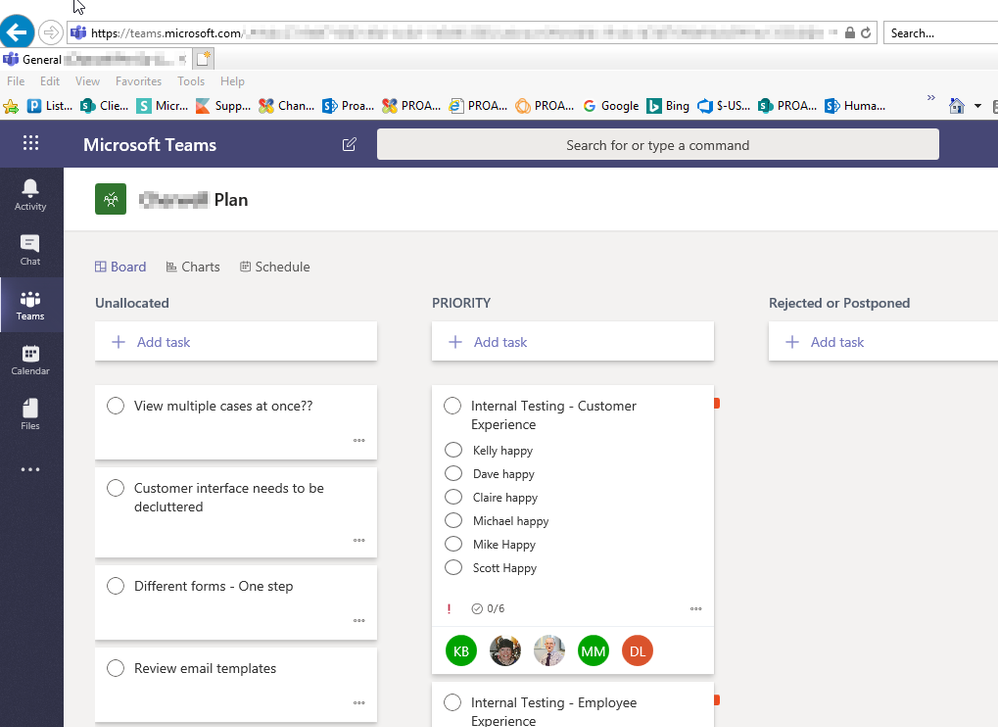Mark View multiple cases task complete
The height and width of the screenshot is (727, 998).
tap(115, 406)
